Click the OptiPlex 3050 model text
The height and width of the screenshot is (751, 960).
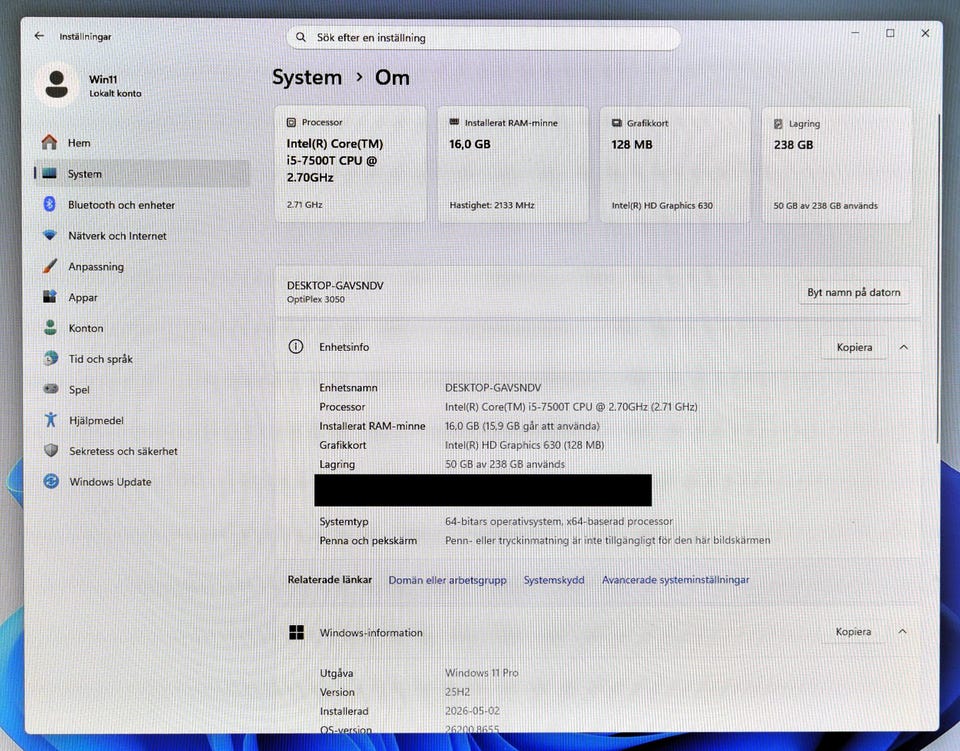(316, 299)
